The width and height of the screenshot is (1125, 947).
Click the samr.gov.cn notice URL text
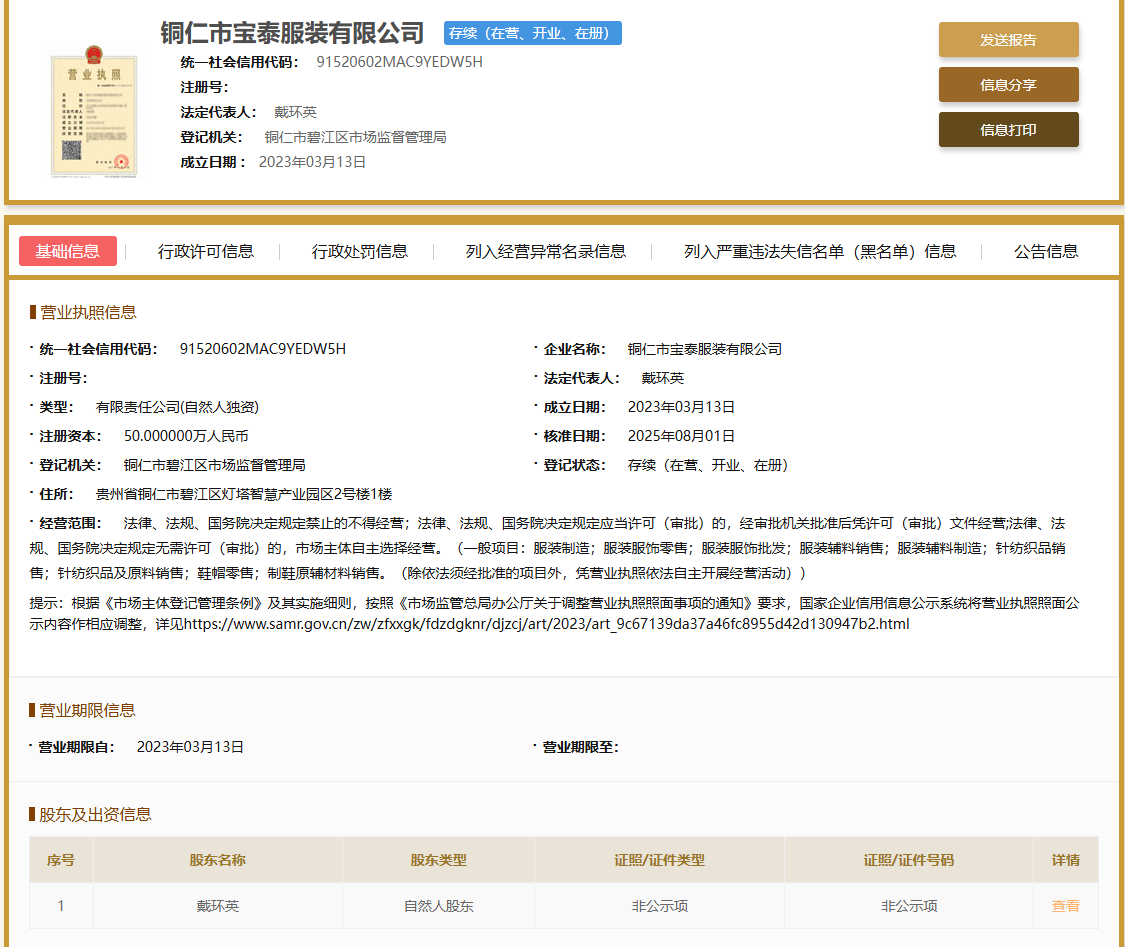[x=547, y=624]
